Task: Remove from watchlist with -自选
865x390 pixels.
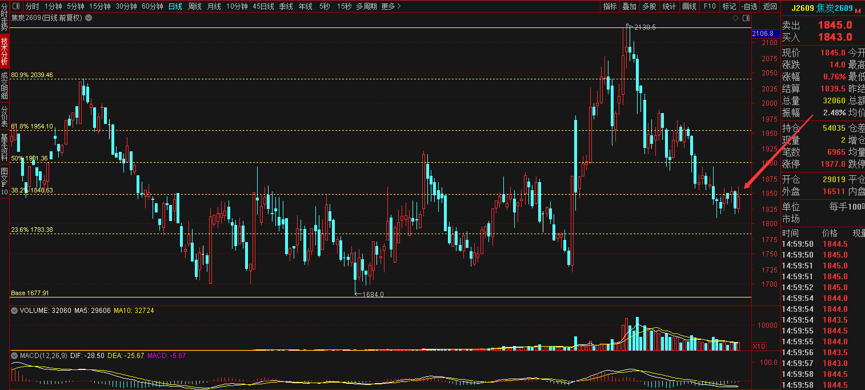Action: (x=749, y=7)
